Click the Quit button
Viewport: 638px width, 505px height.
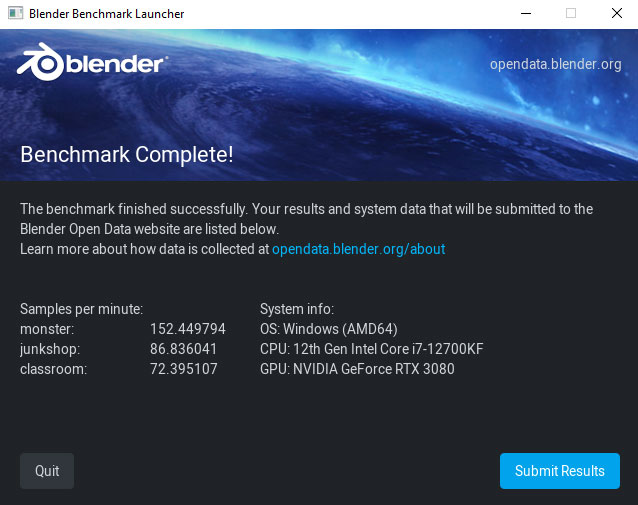tap(47, 471)
